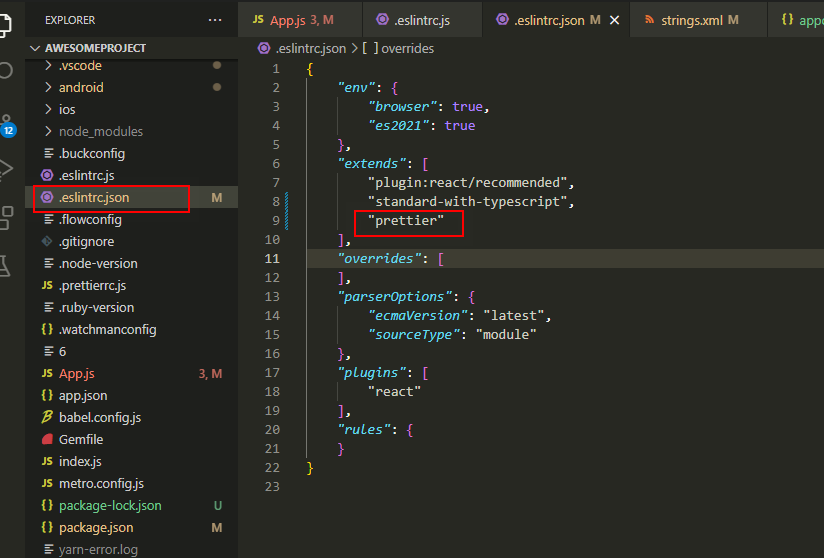Open .prettierrc.js in the explorer
Image resolution: width=824 pixels, height=558 pixels.
92,286
